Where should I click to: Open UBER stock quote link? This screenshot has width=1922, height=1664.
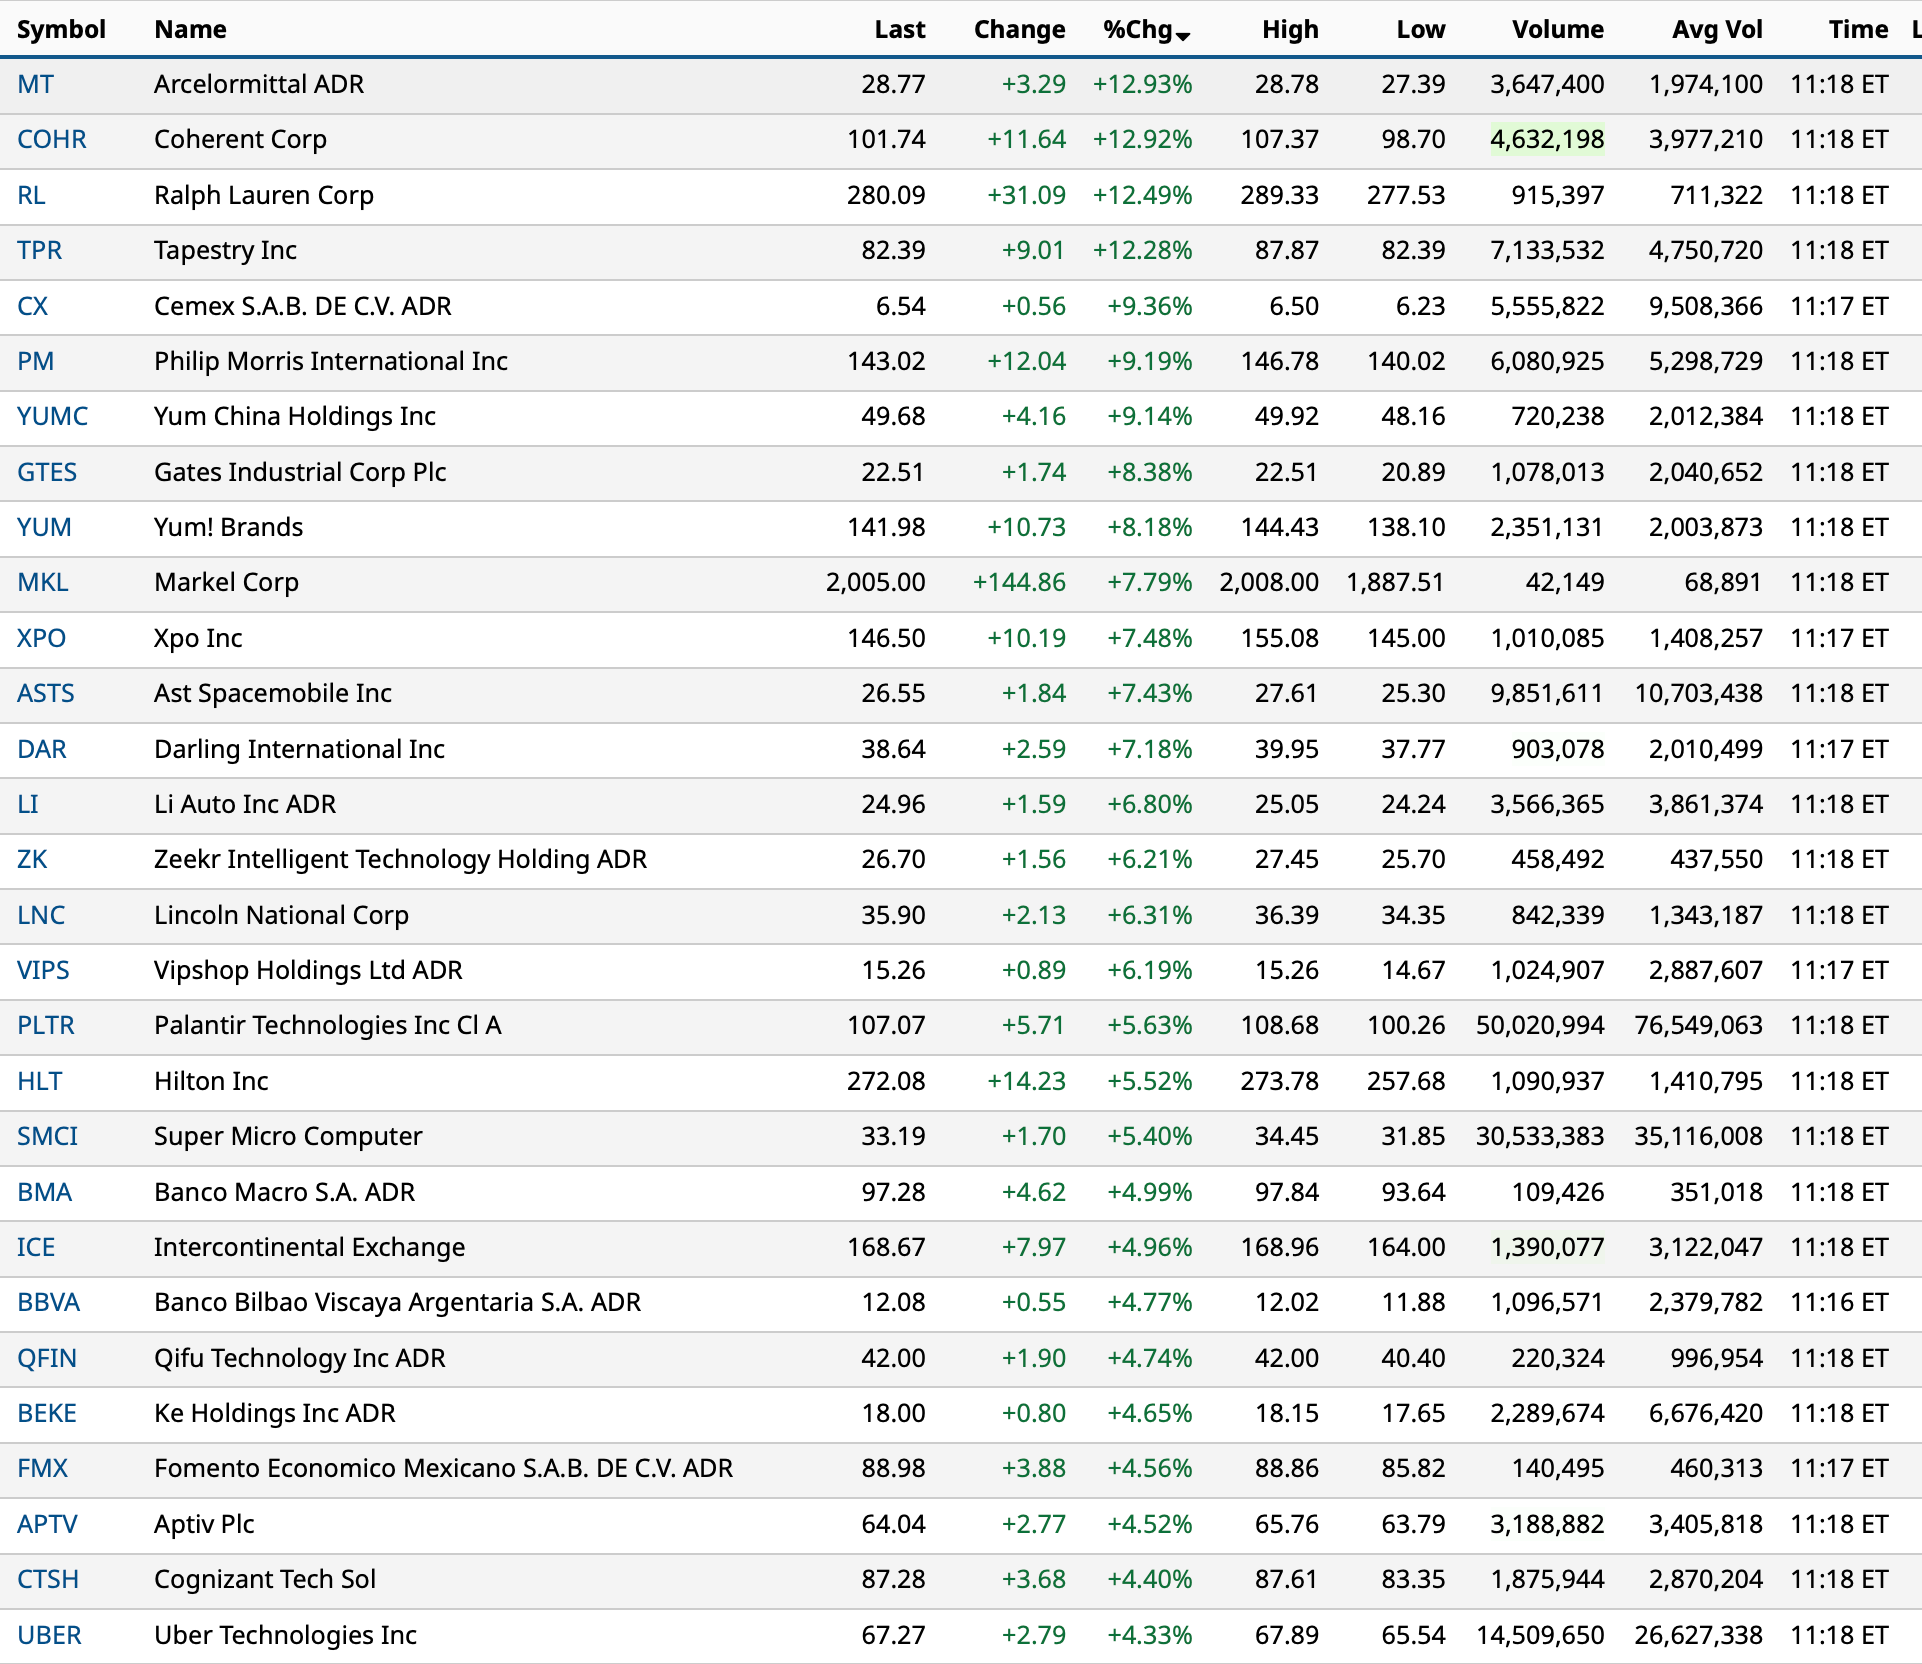[49, 1635]
